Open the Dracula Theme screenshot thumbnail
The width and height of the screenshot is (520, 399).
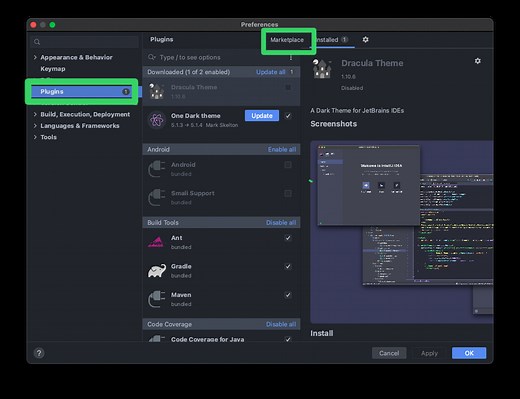(x=402, y=232)
